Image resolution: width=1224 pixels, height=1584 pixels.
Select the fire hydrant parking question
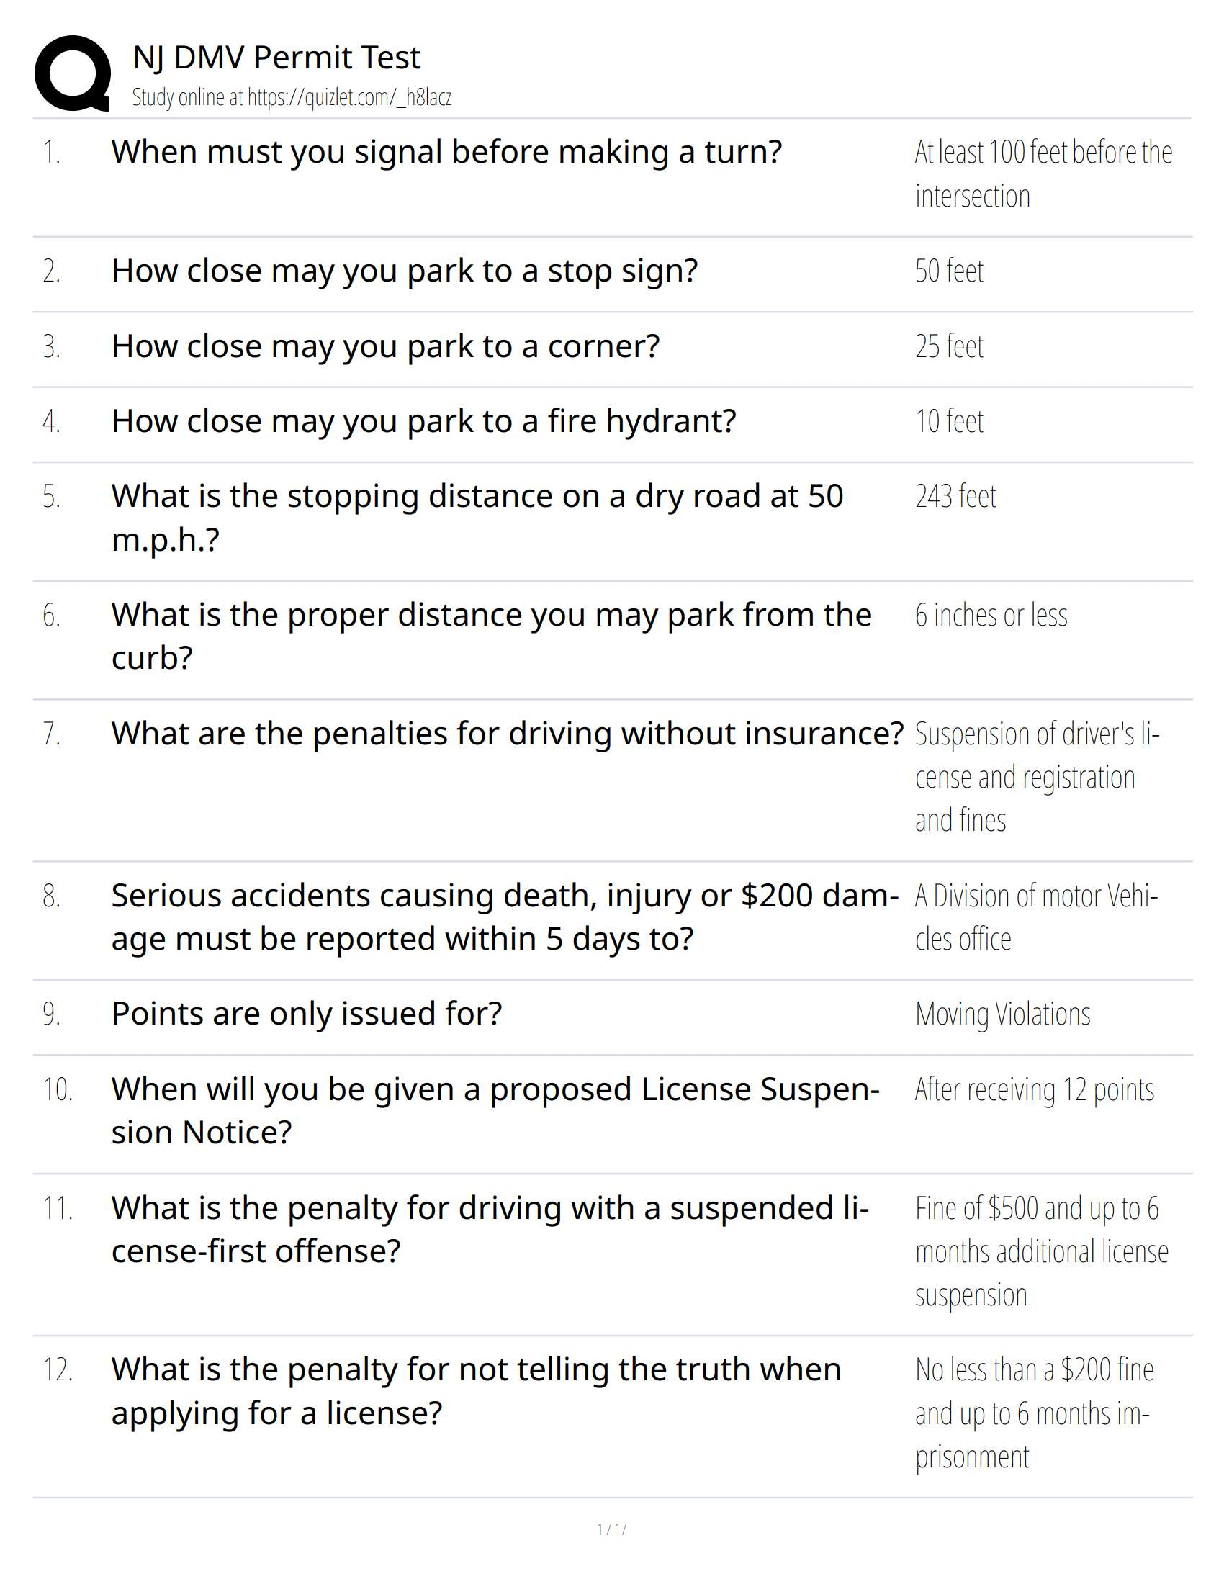(x=423, y=421)
